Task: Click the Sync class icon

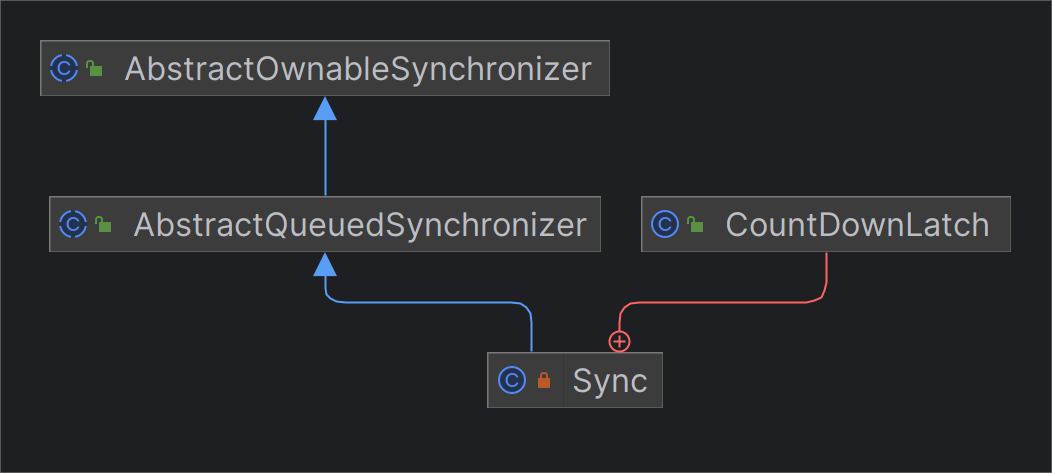Action: (x=512, y=380)
